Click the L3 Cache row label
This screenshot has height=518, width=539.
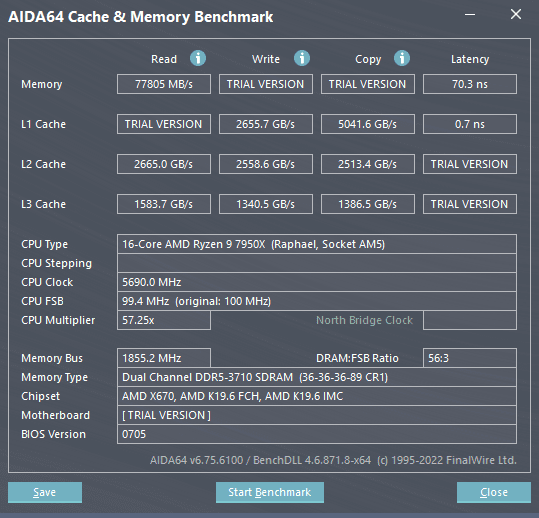point(43,204)
